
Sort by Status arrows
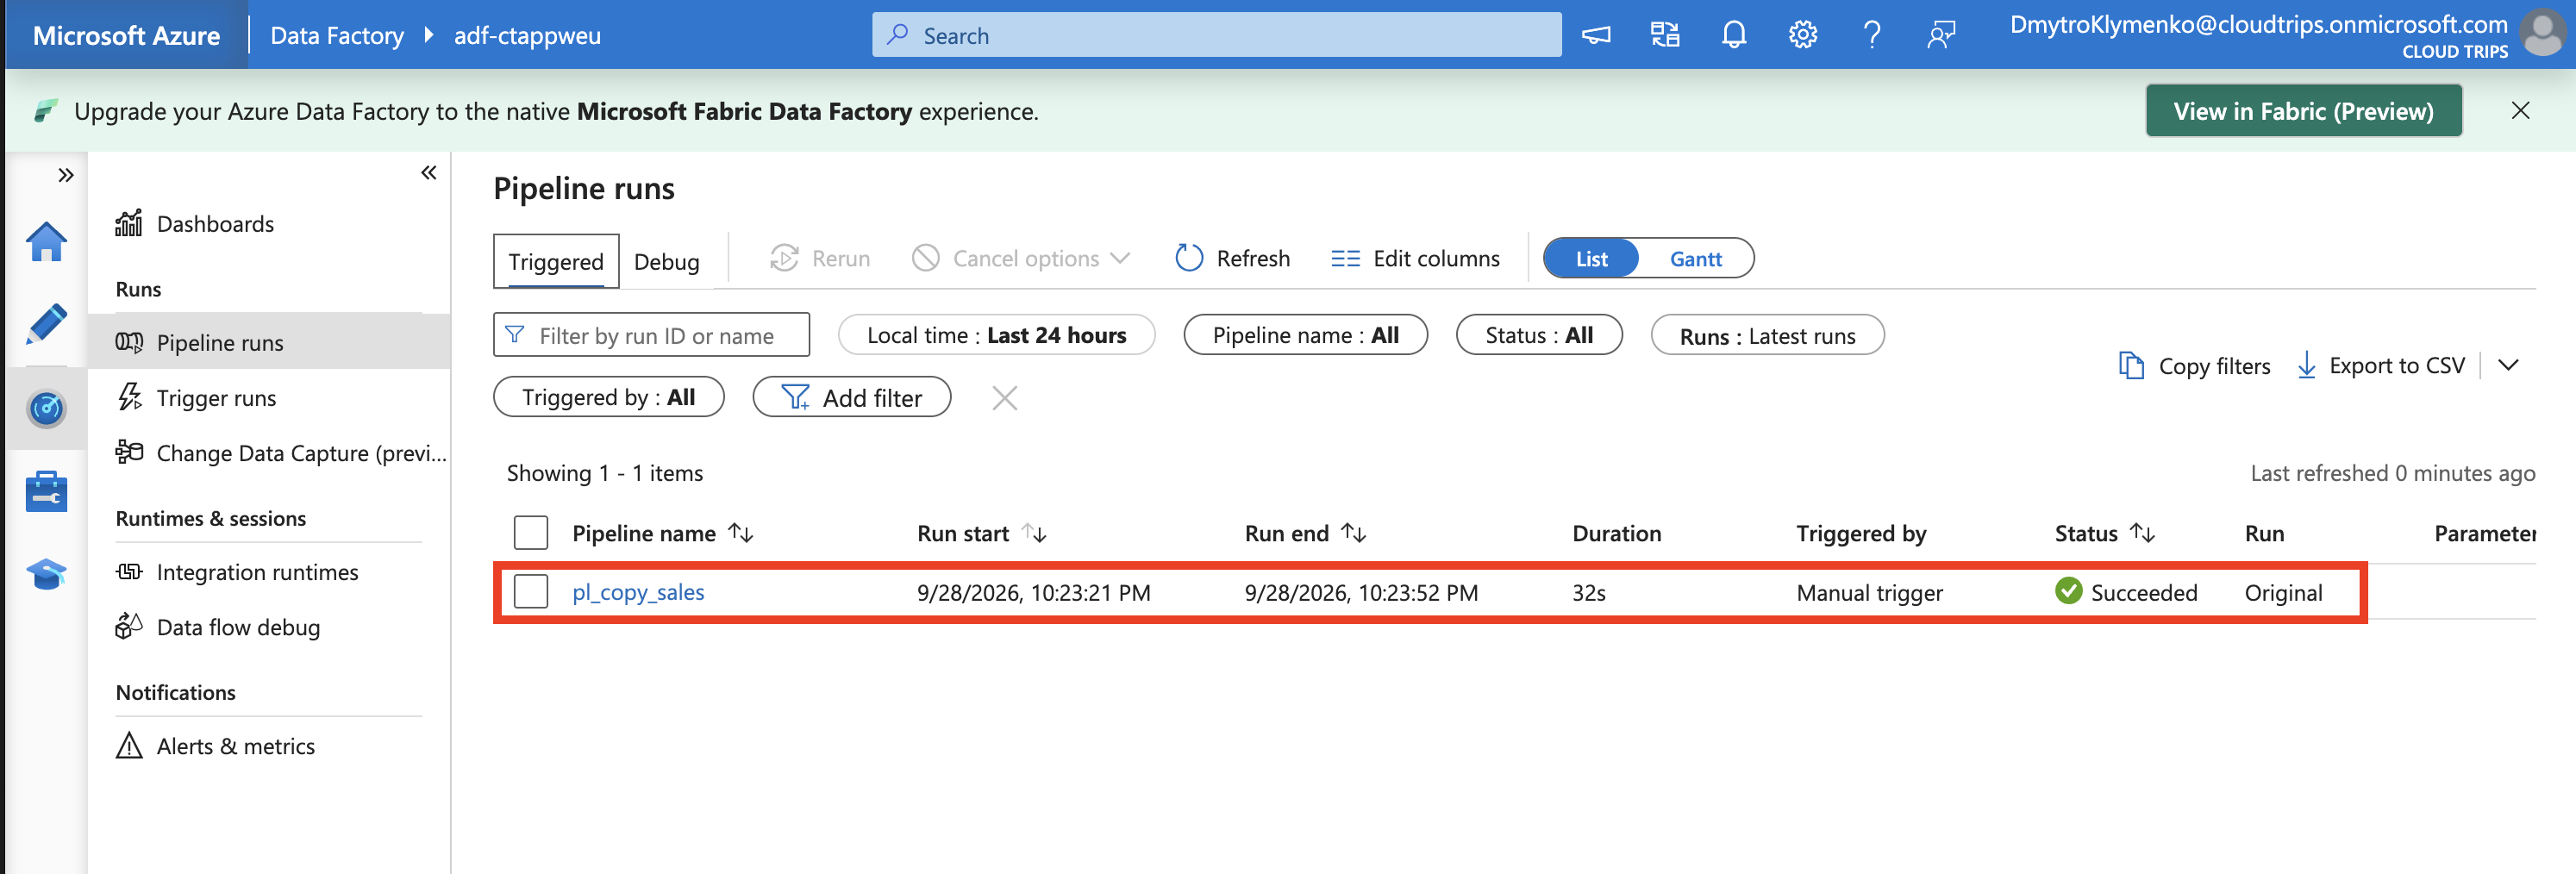pos(2142,533)
